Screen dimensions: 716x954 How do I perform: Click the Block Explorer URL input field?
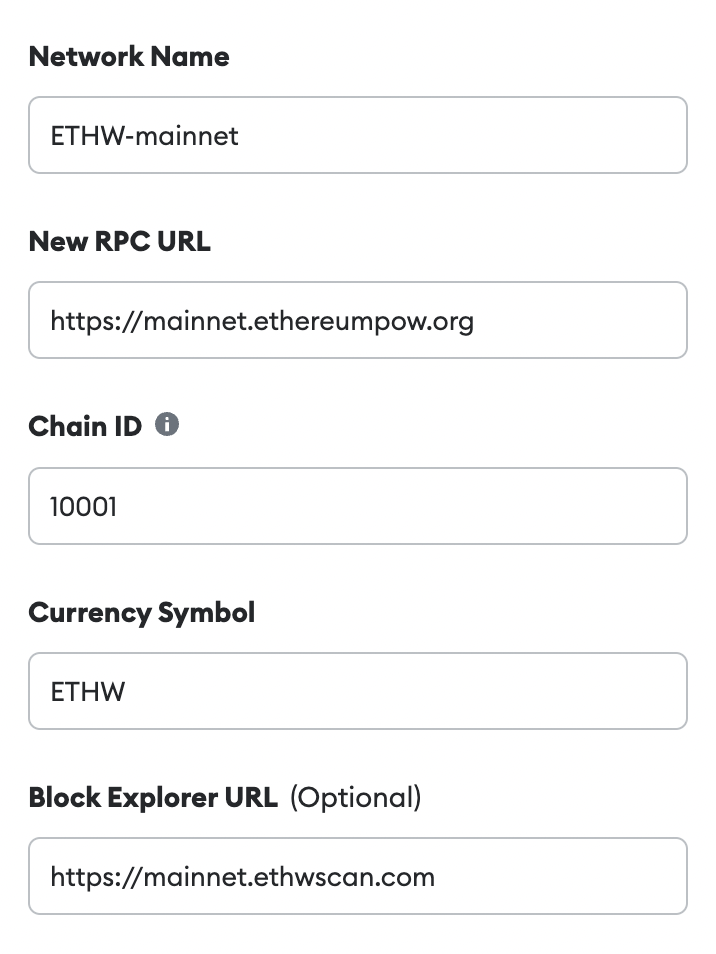point(358,876)
